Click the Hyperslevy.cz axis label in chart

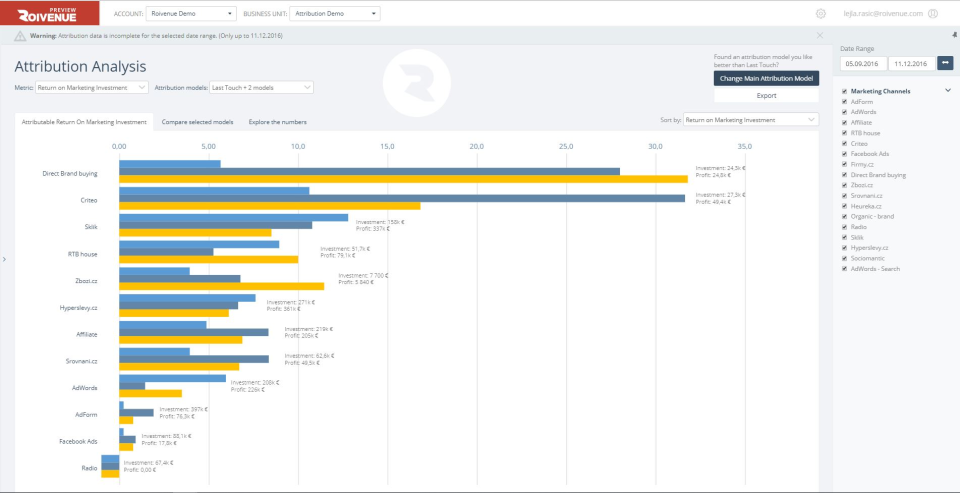click(78, 307)
